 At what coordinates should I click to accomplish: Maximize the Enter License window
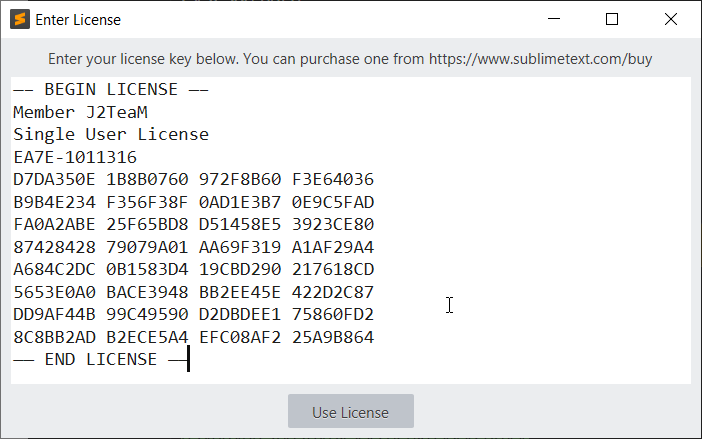(x=612, y=19)
